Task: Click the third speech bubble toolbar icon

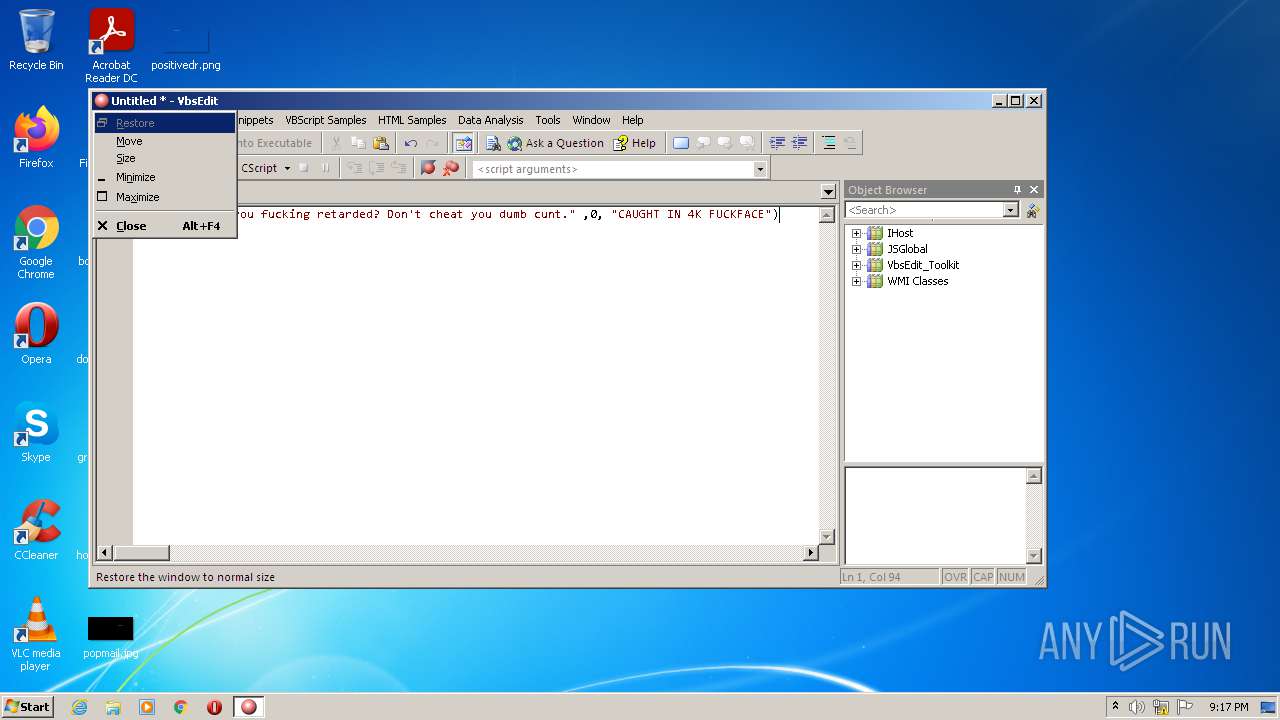Action: pos(747,143)
